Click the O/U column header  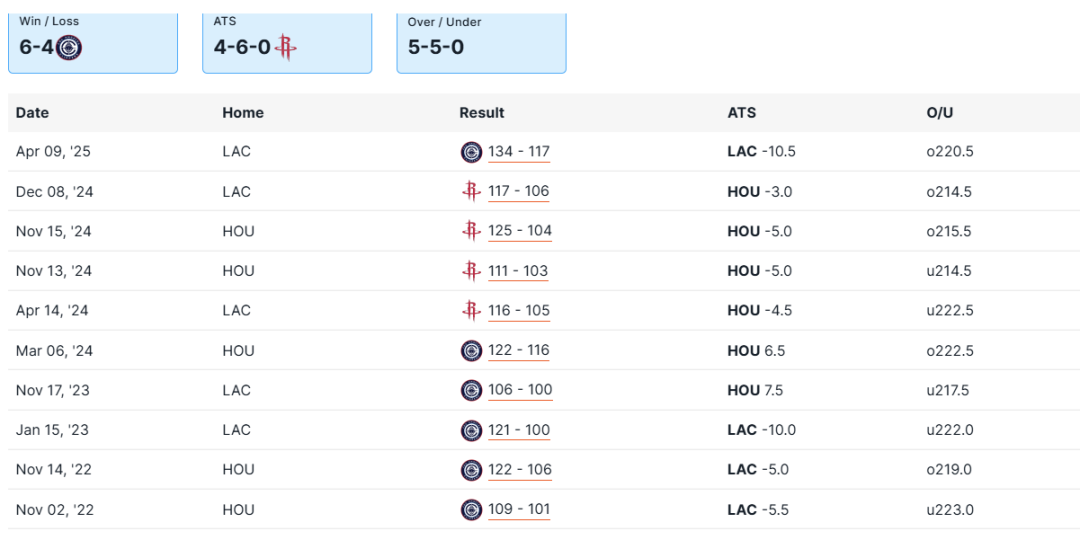940,113
